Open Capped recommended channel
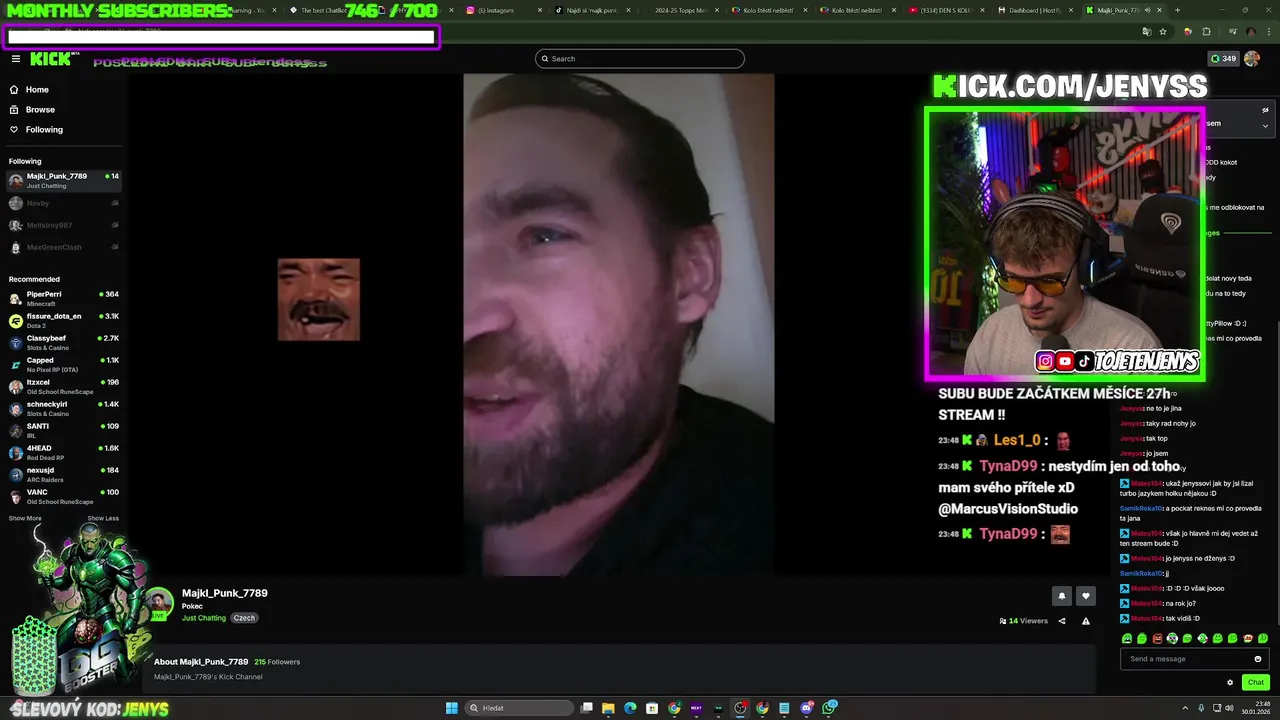Viewport: 1280px width, 720px height. (63, 364)
